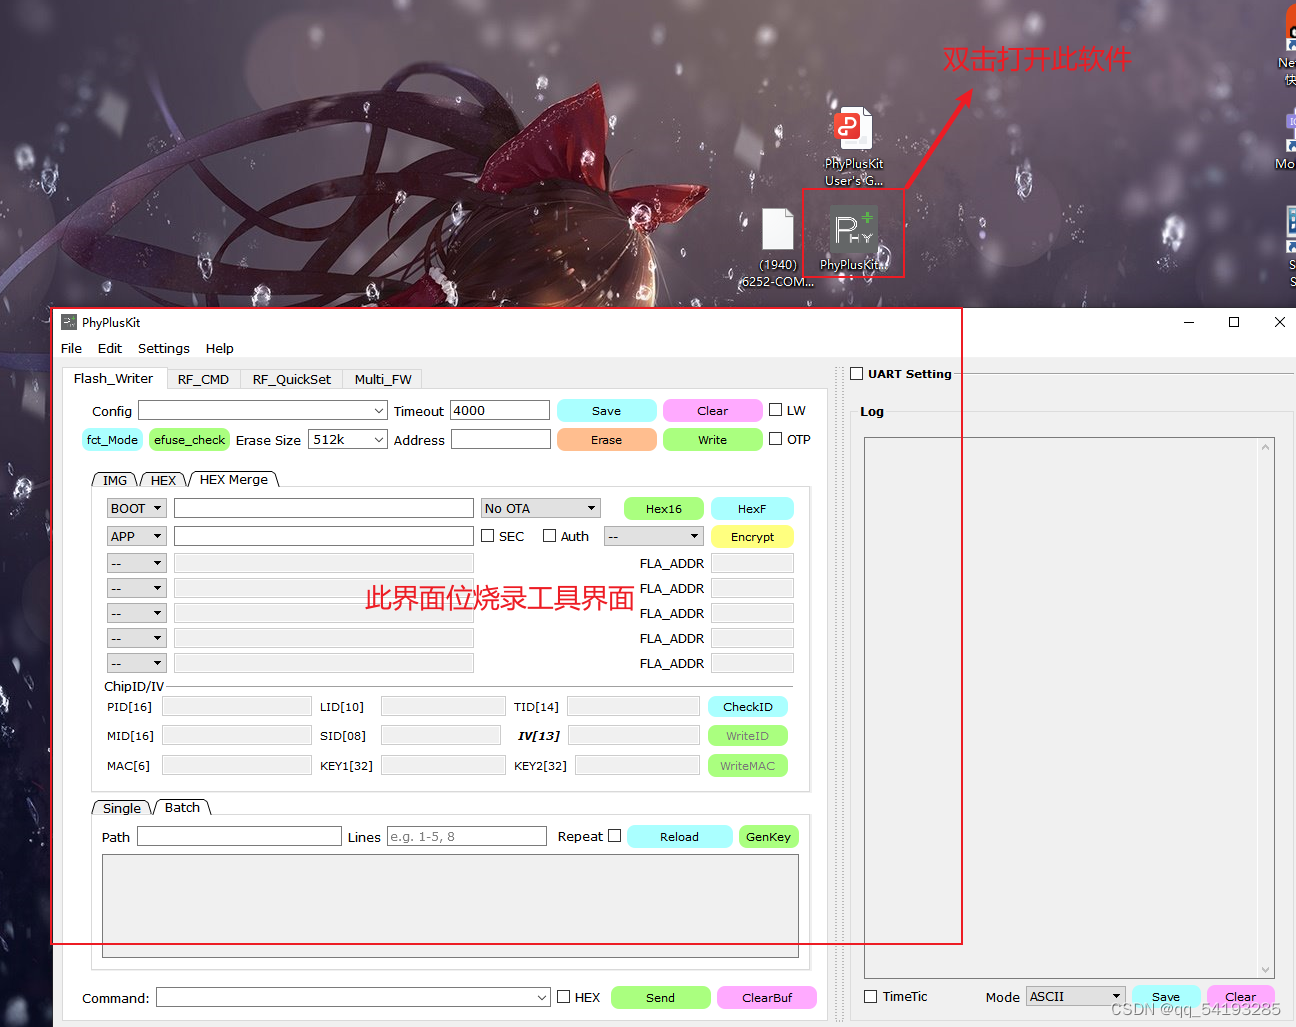Click the fct_Mode function button
Screen dimensions: 1296x1027
click(x=112, y=439)
